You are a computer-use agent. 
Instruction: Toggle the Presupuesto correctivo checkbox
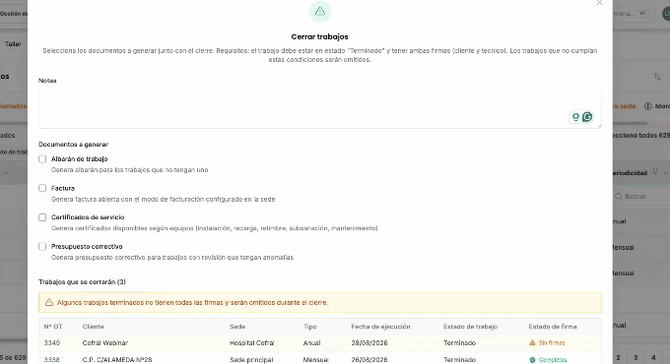(x=42, y=247)
